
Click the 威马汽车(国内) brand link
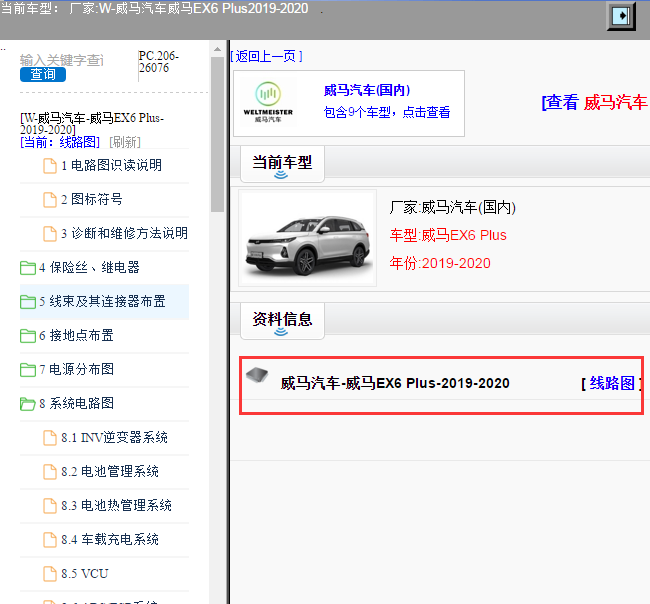point(367,90)
